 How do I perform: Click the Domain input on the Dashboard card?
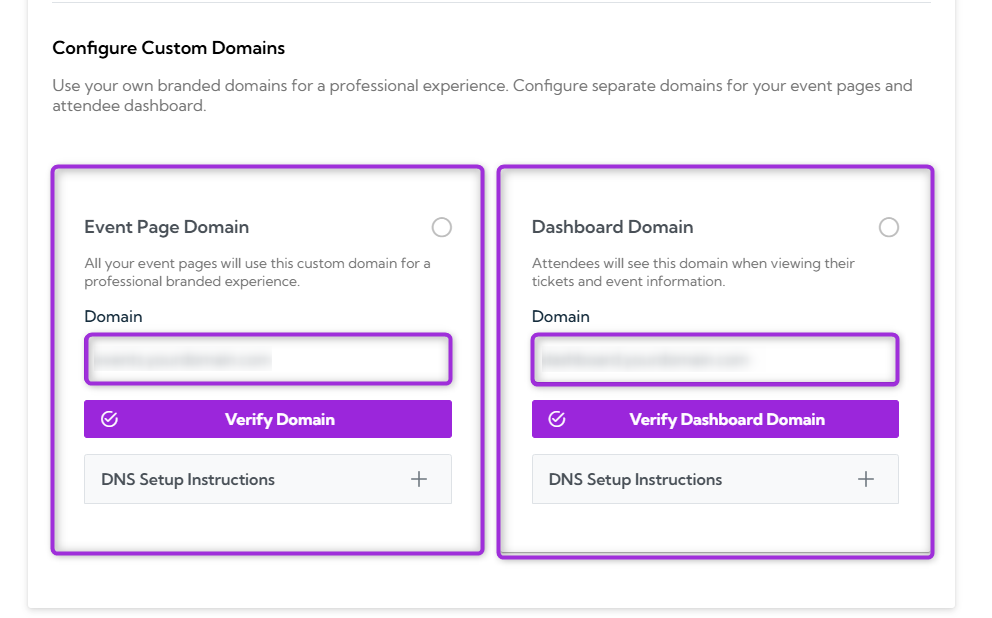[715, 359]
